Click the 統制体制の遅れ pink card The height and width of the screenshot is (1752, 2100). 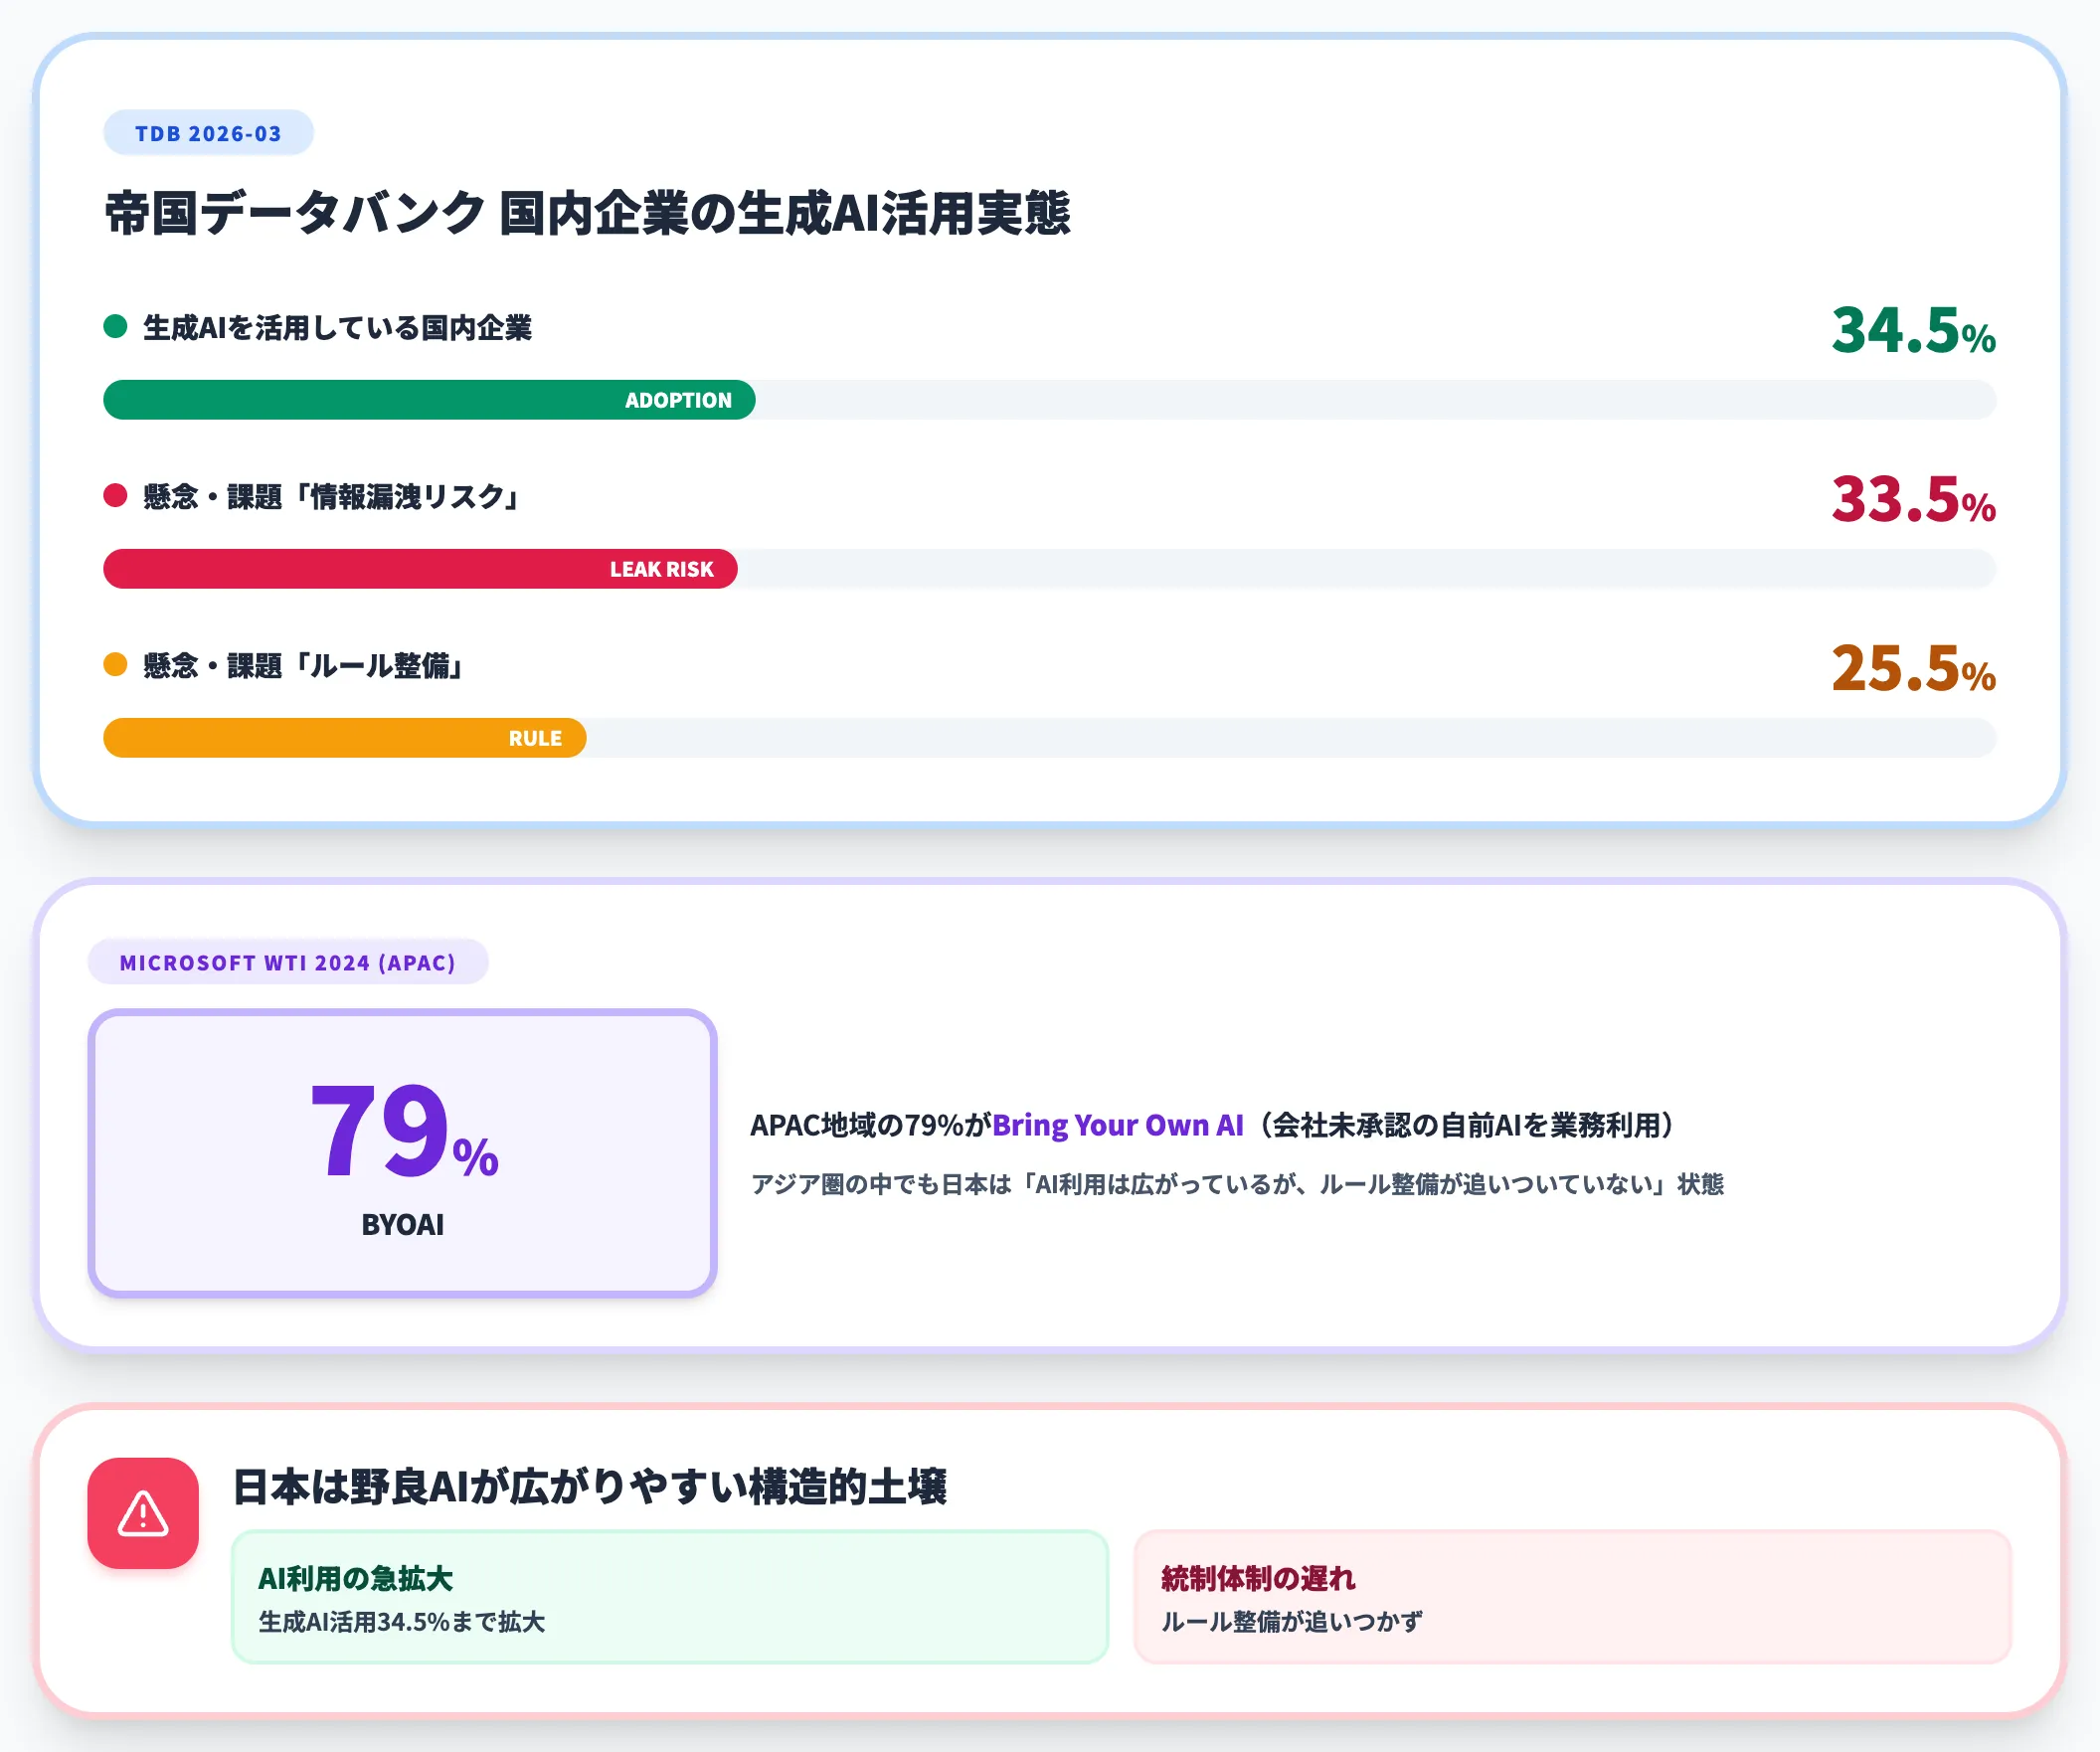tap(1572, 1597)
